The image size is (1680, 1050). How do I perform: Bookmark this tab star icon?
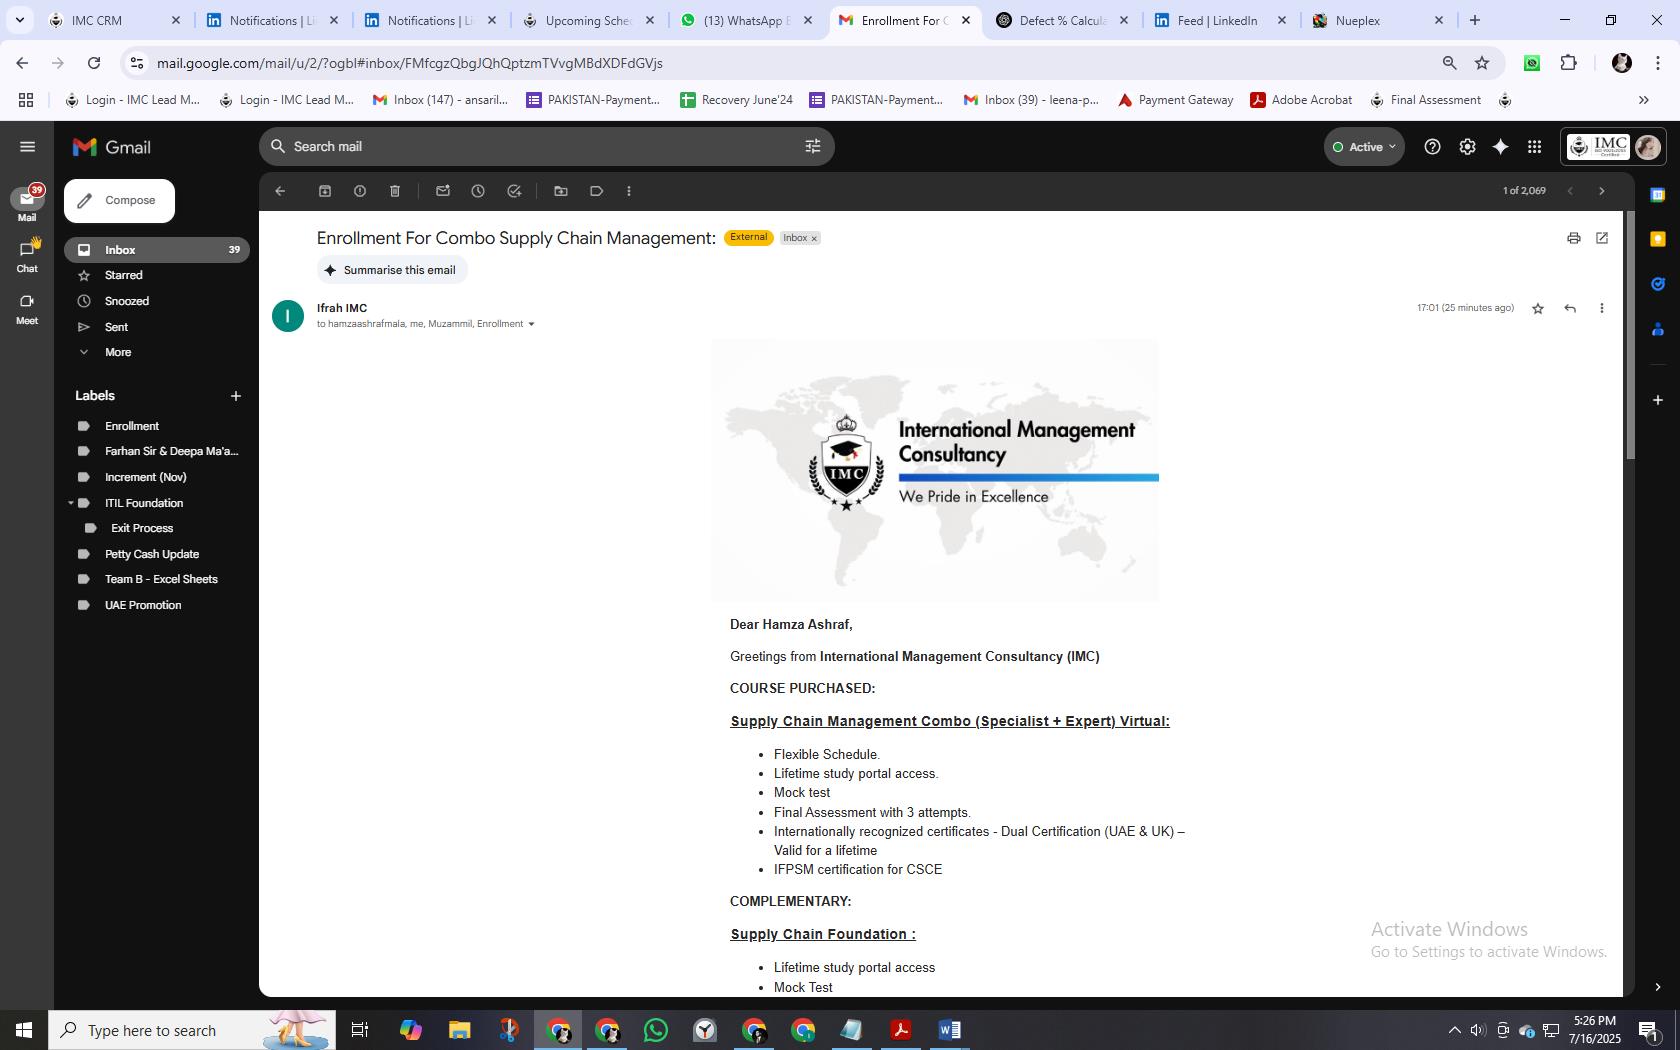point(1482,63)
